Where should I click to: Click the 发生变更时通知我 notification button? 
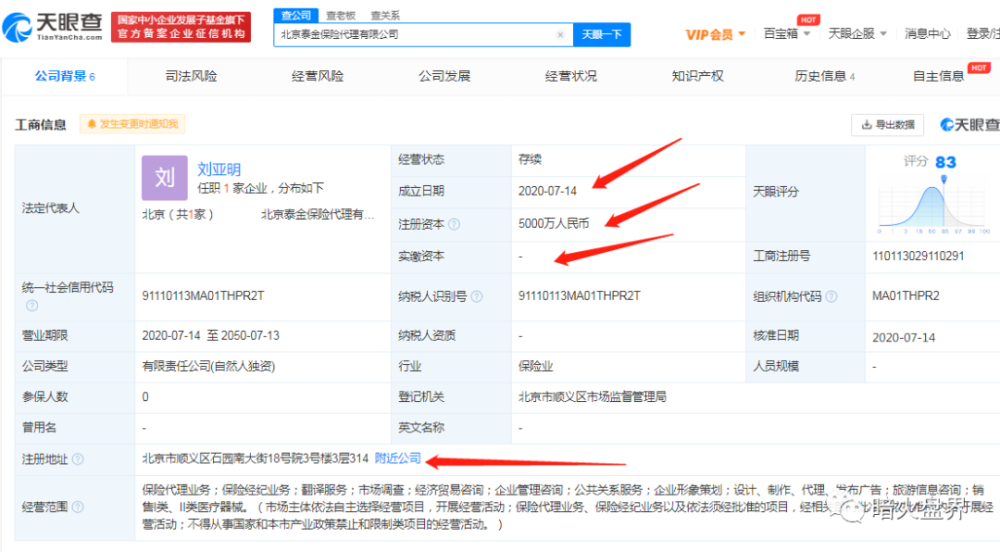coord(133,124)
